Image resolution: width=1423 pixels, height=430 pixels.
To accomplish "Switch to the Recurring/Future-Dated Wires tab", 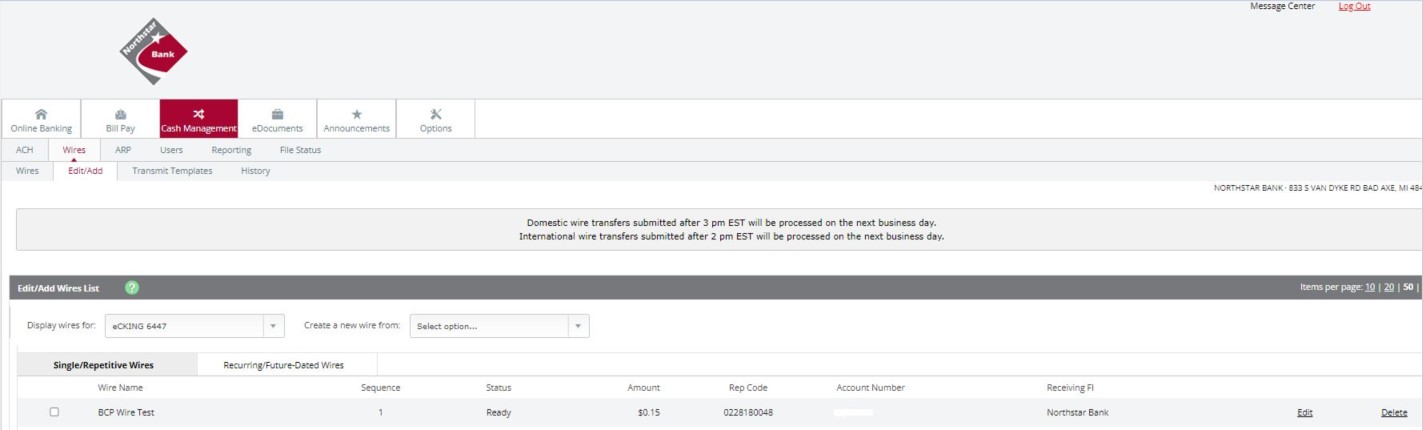I will click(286, 365).
